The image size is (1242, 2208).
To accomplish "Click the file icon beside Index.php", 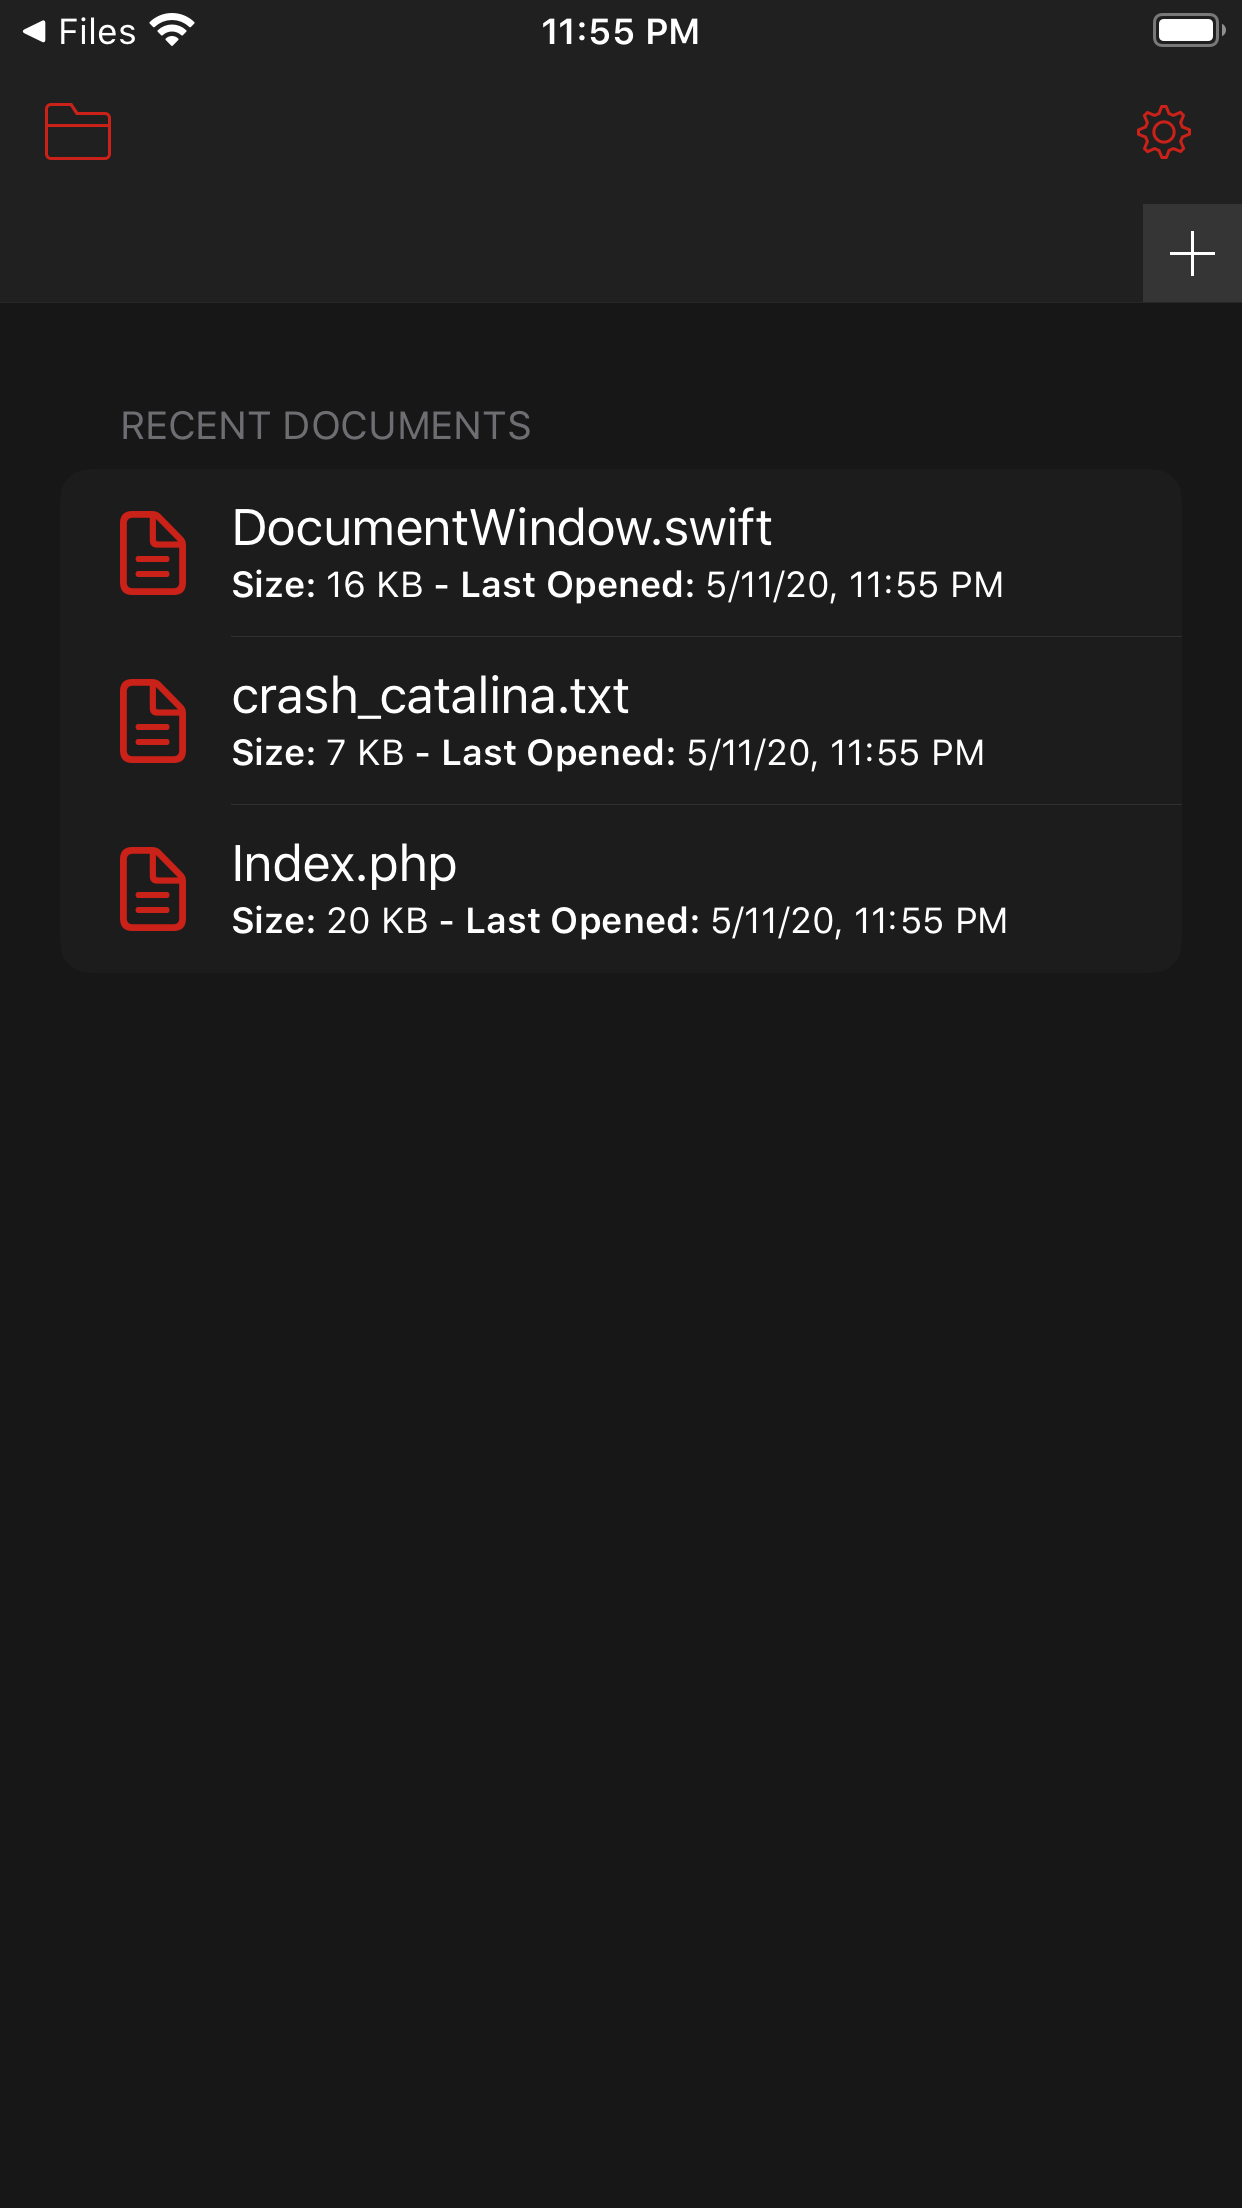I will (x=154, y=888).
